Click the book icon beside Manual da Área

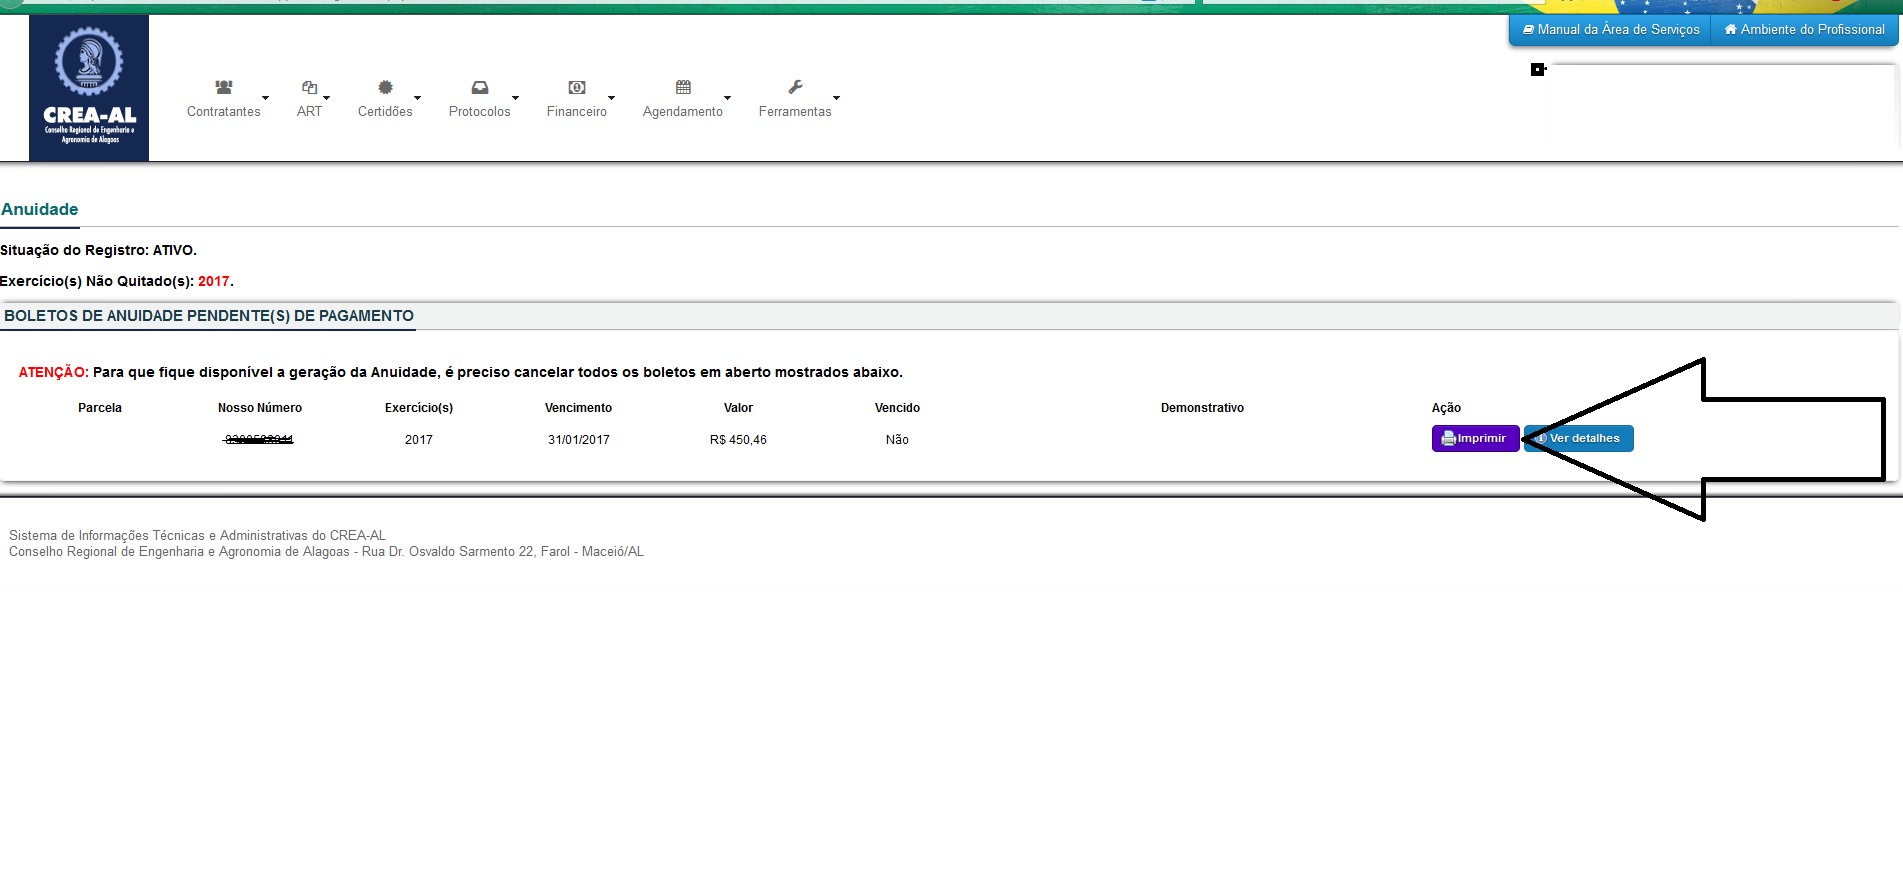tap(1528, 30)
